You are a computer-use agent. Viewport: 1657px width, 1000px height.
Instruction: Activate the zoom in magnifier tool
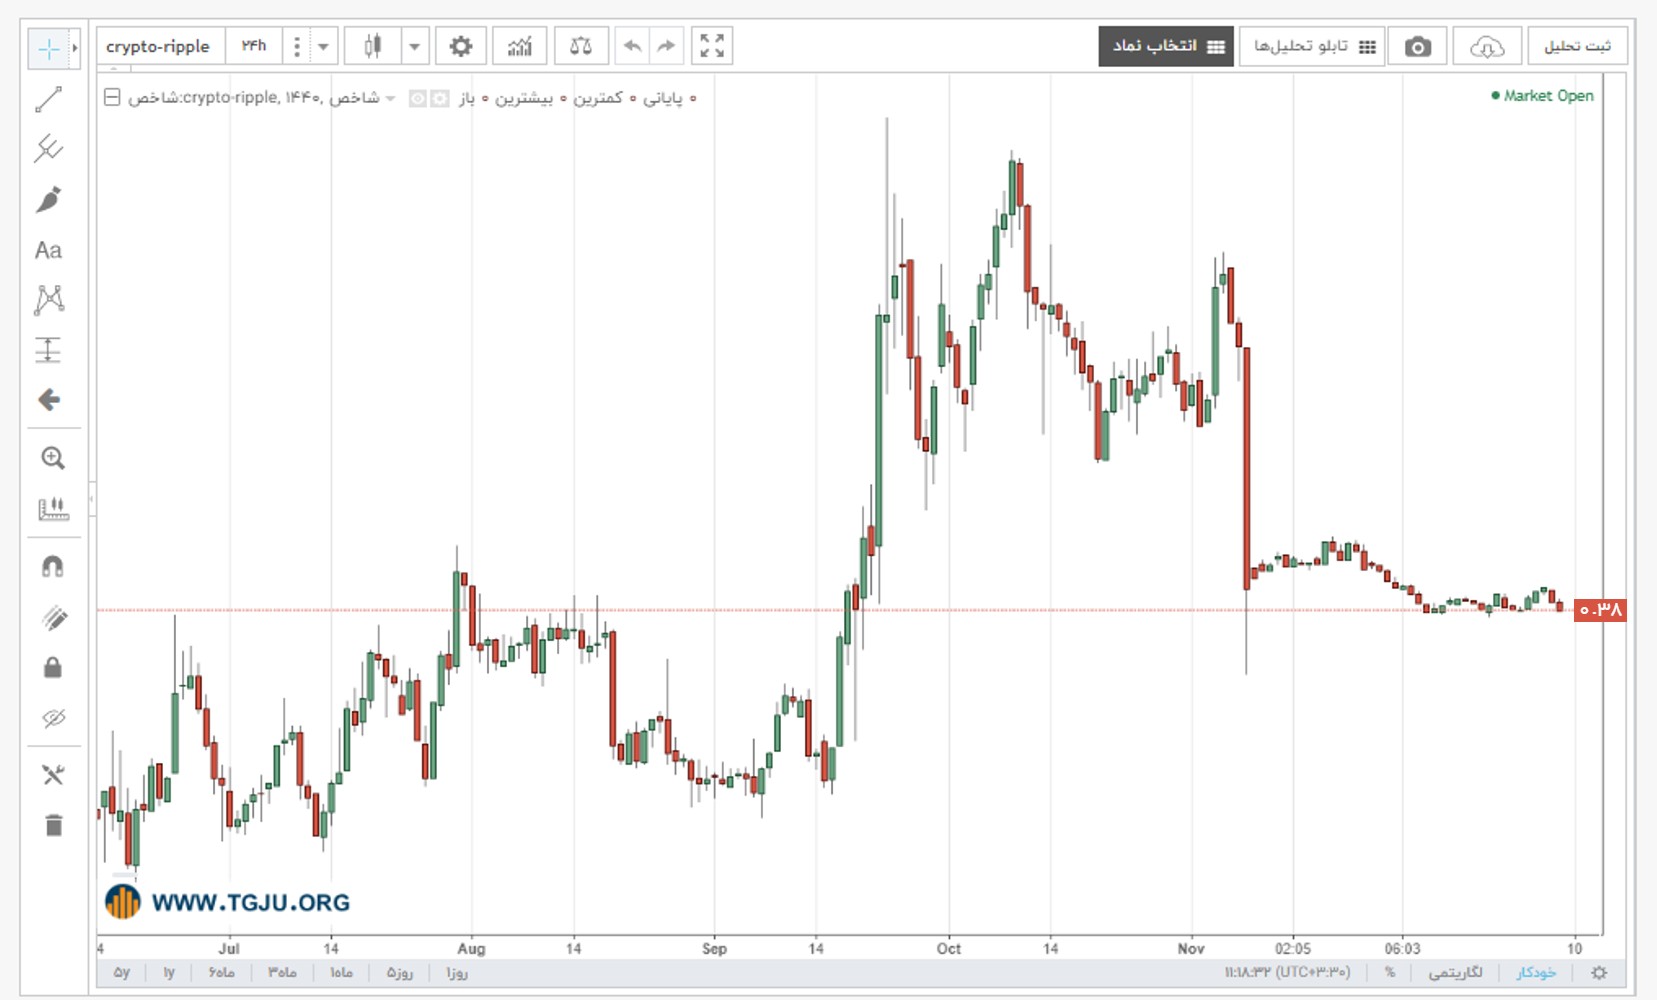coord(53,458)
